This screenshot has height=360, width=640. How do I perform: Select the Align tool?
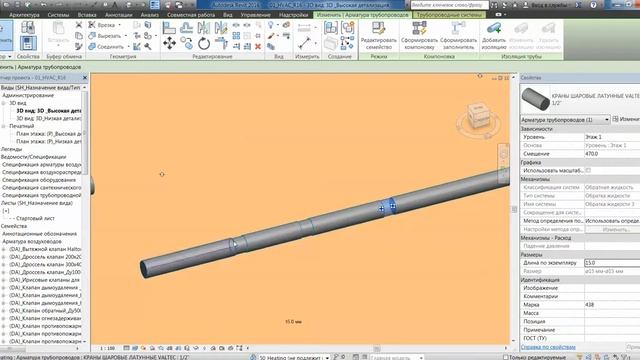(169, 27)
